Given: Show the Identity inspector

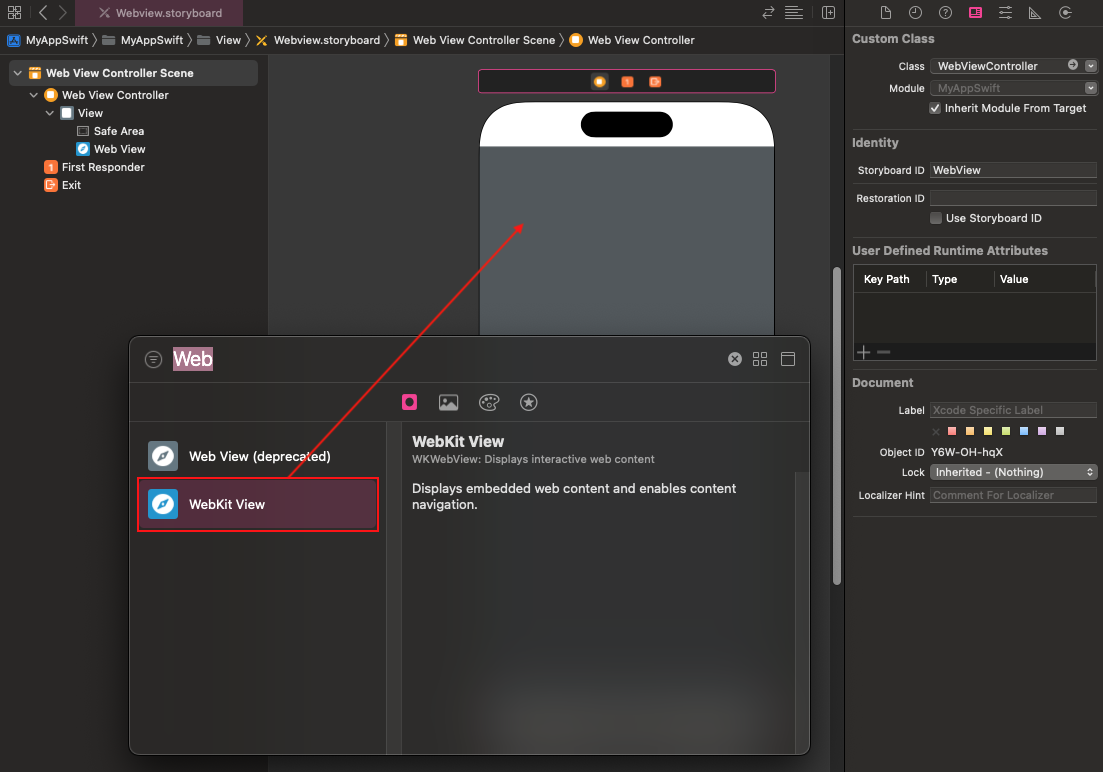Looking at the screenshot, I should pyautogui.click(x=975, y=13).
